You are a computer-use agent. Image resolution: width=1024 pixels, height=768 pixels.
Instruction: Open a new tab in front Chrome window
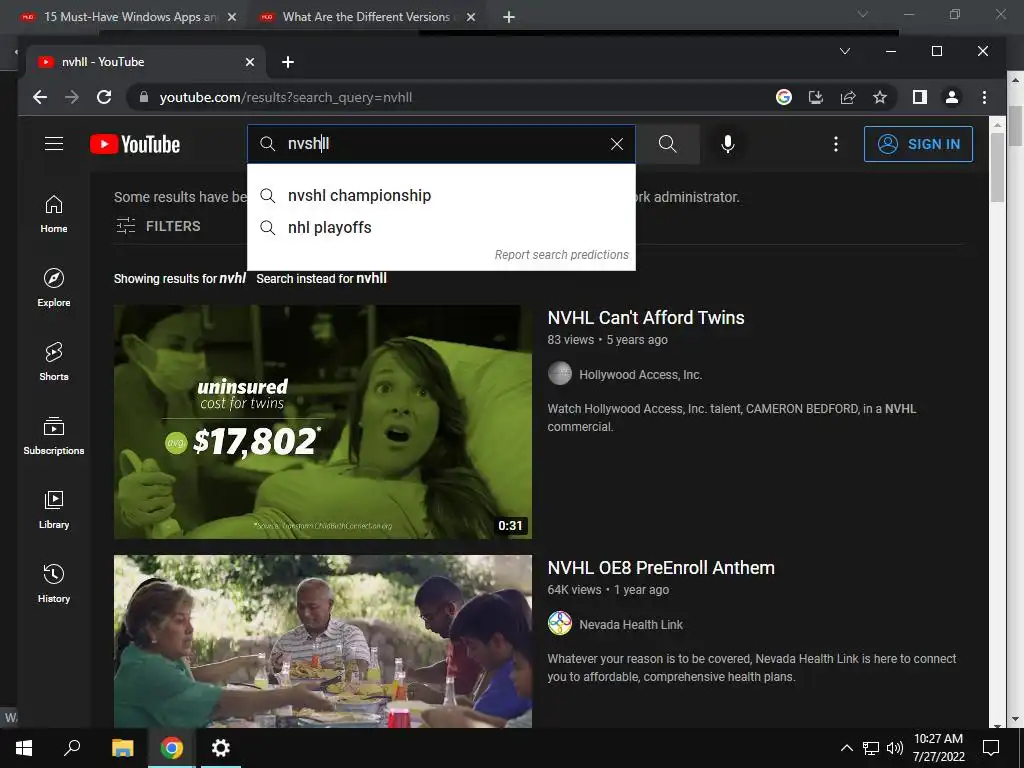pyautogui.click(x=287, y=62)
